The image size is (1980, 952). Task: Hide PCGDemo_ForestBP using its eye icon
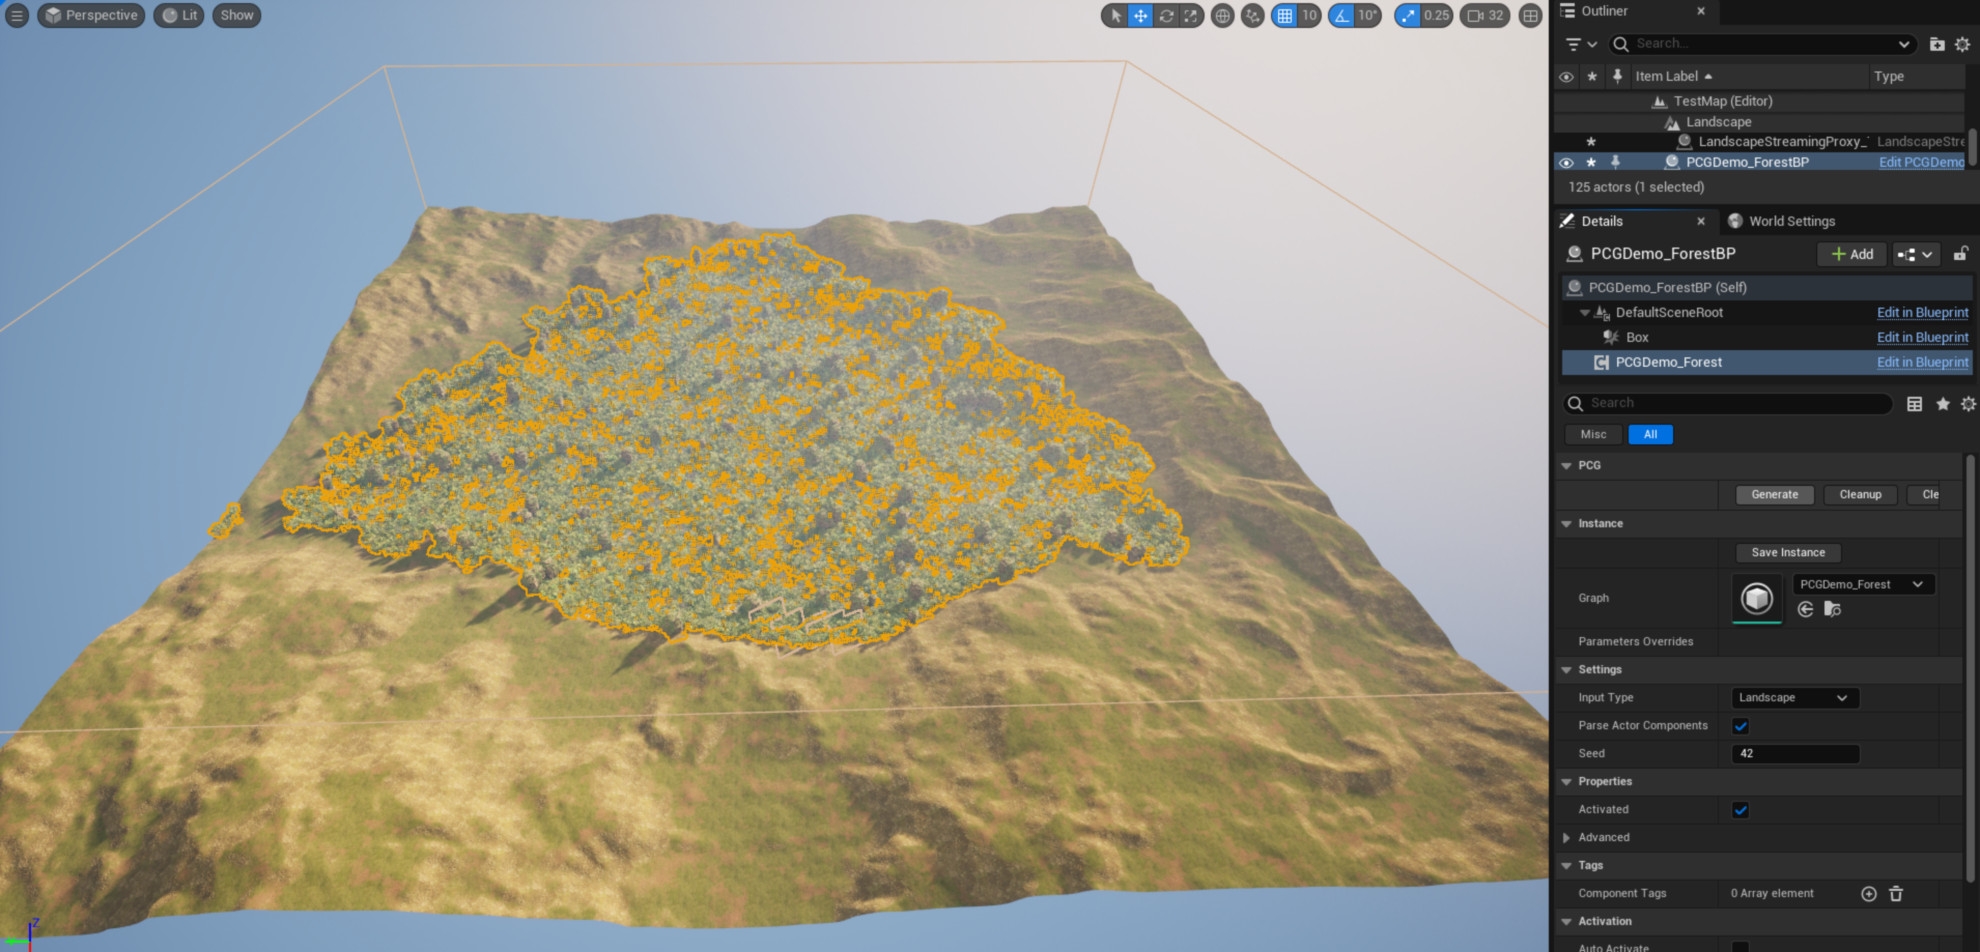[x=1566, y=162]
